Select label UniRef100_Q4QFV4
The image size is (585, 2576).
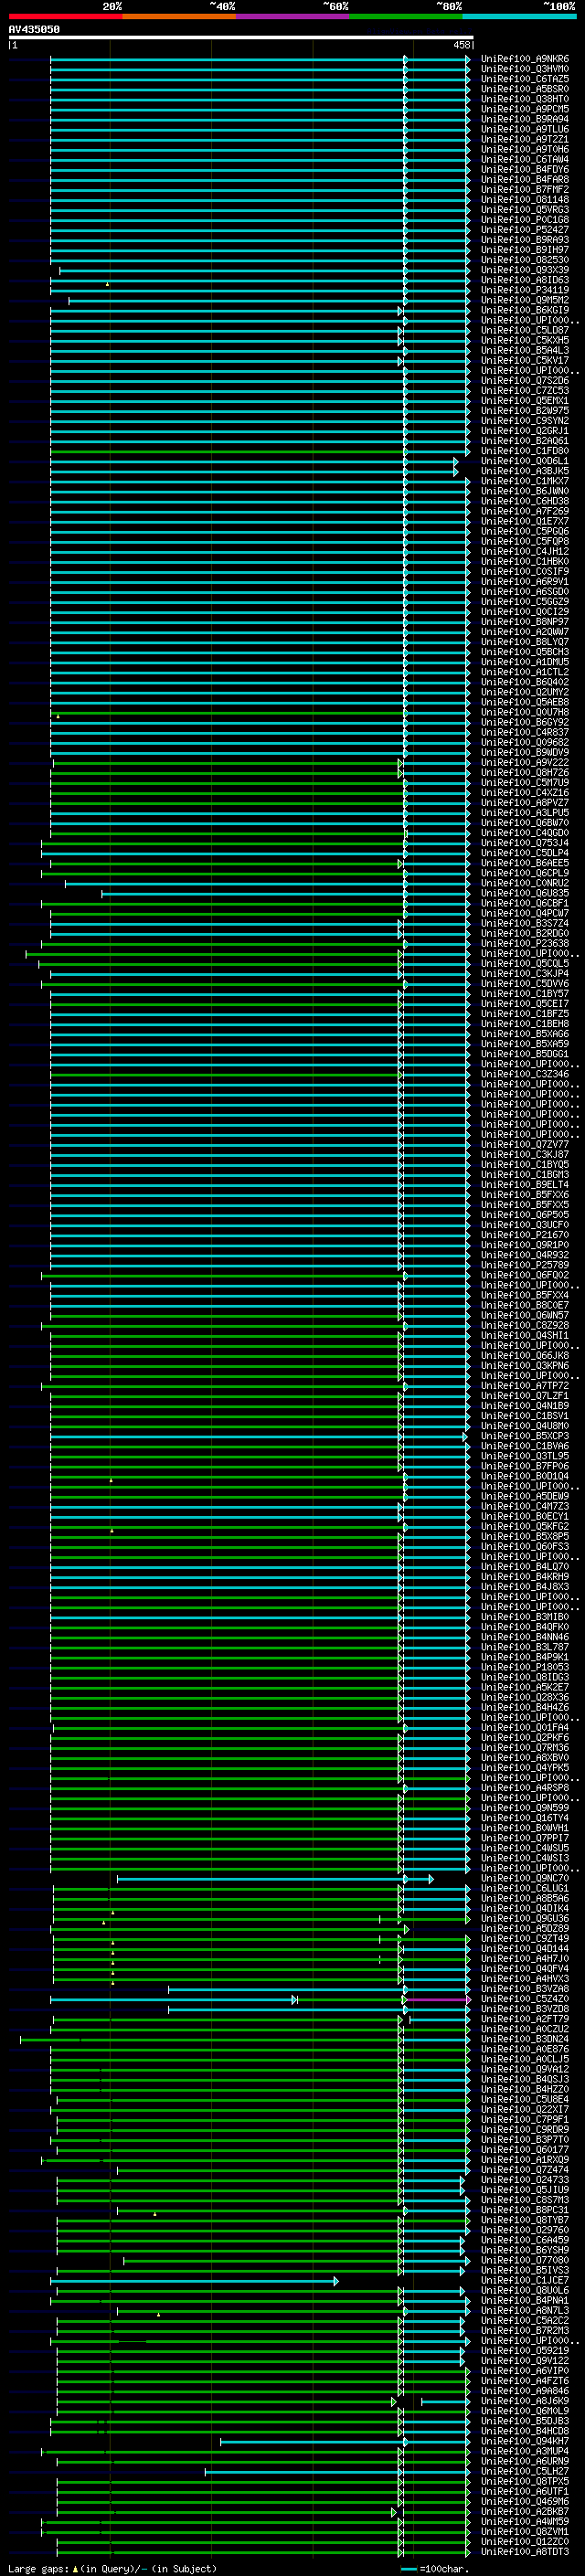point(525,1968)
